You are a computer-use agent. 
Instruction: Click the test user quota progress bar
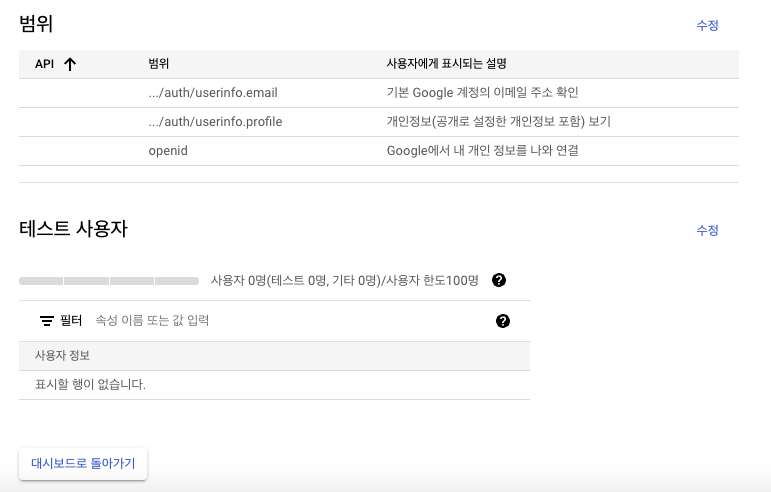pos(109,281)
